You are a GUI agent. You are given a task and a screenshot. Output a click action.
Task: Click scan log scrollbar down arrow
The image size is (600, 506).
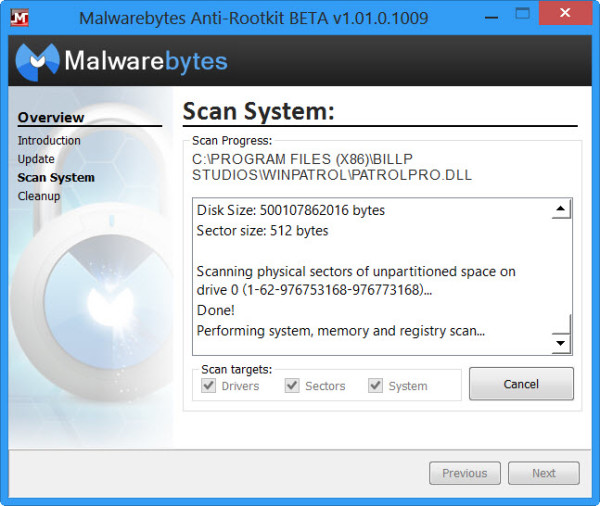pos(561,343)
